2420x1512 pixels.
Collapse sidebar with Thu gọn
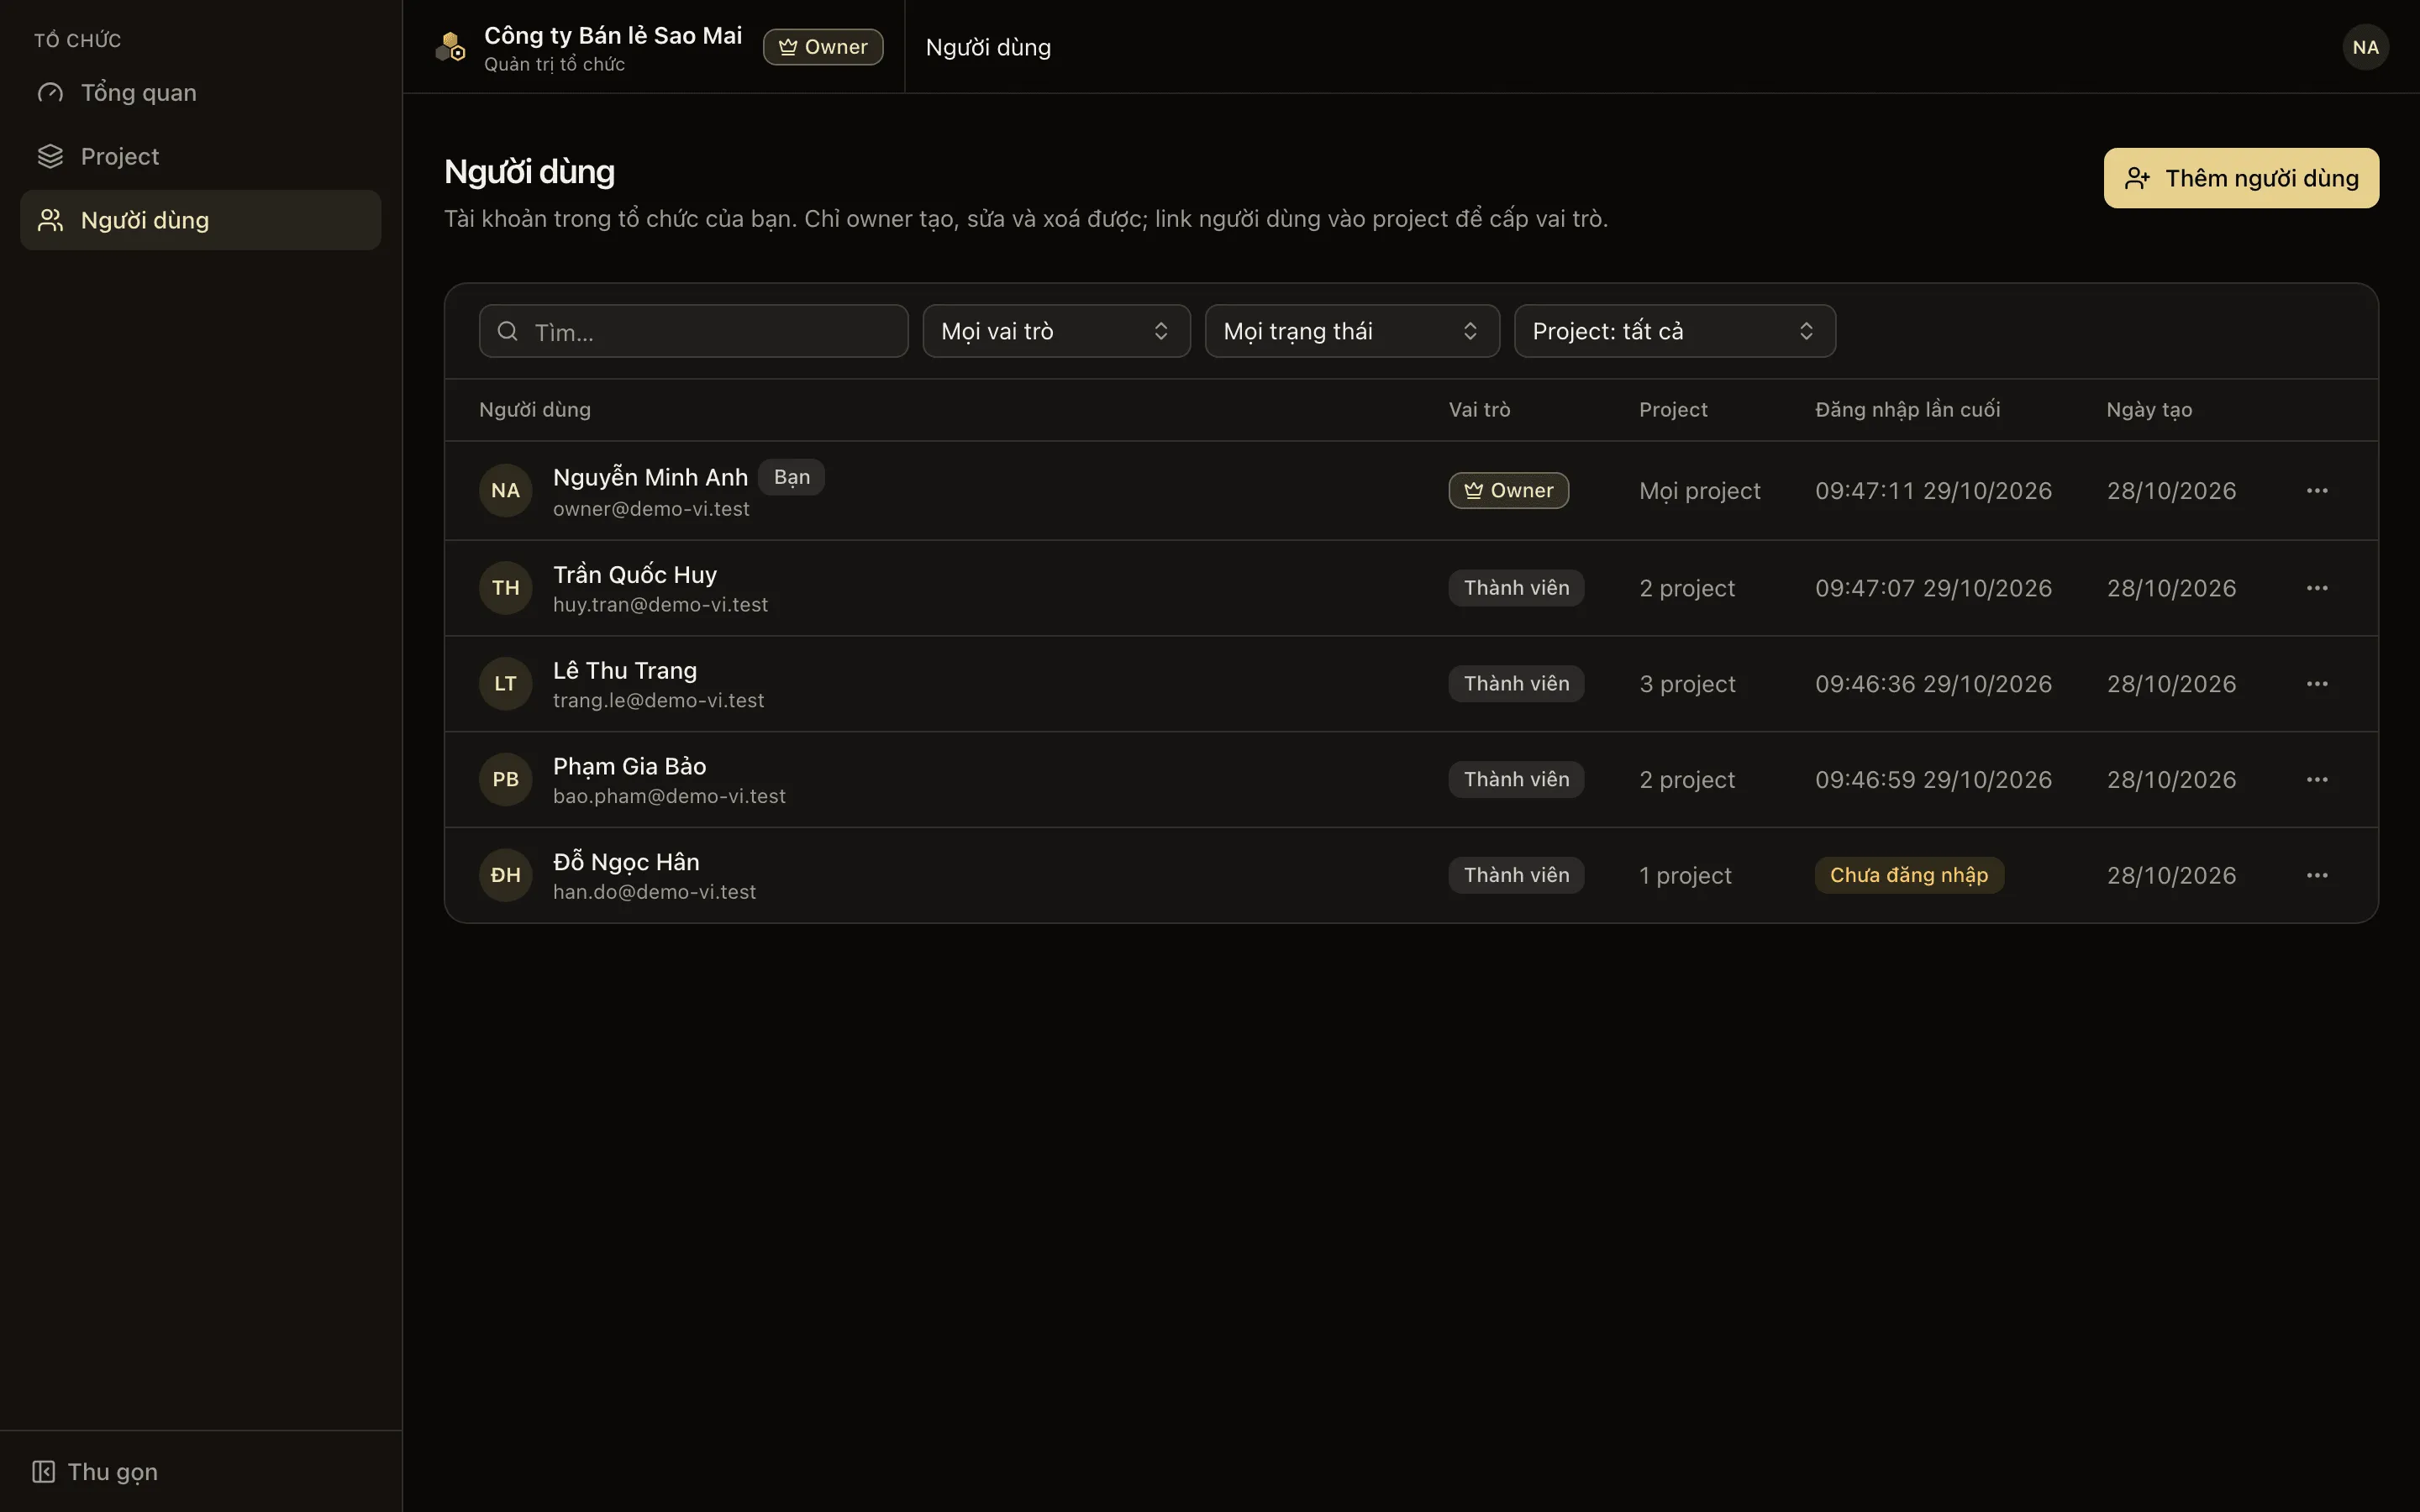[x=95, y=1471]
